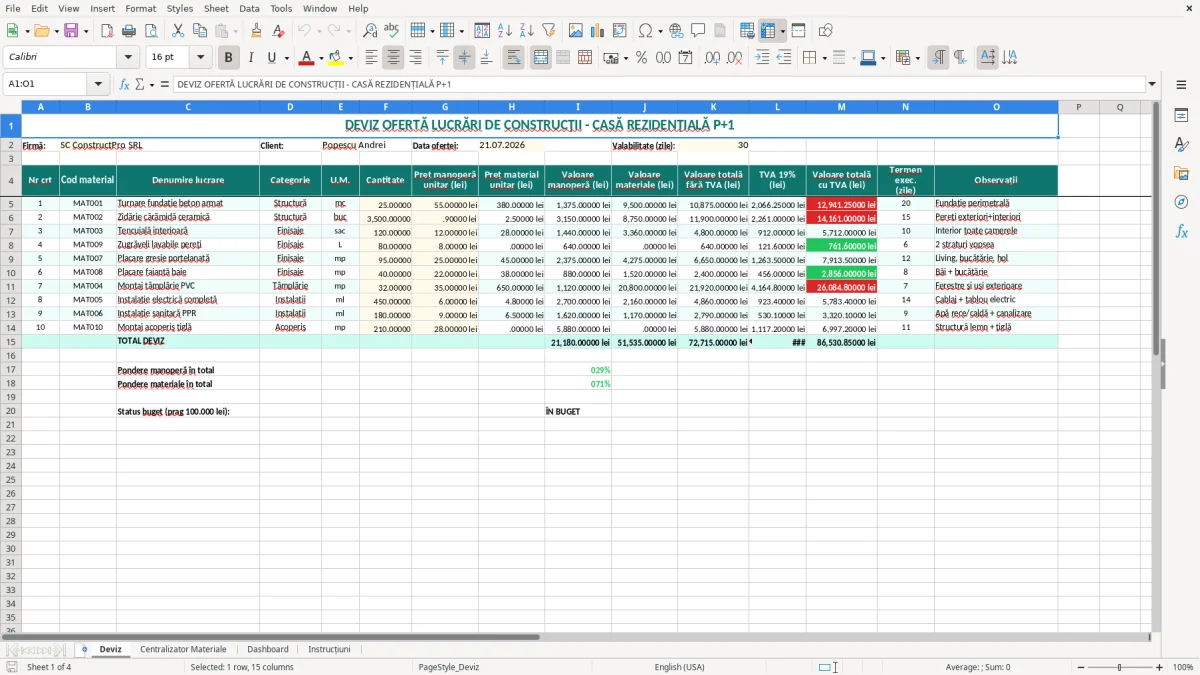Apply the red font color swatch
The image size is (1200, 675).
[x=307, y=58]
